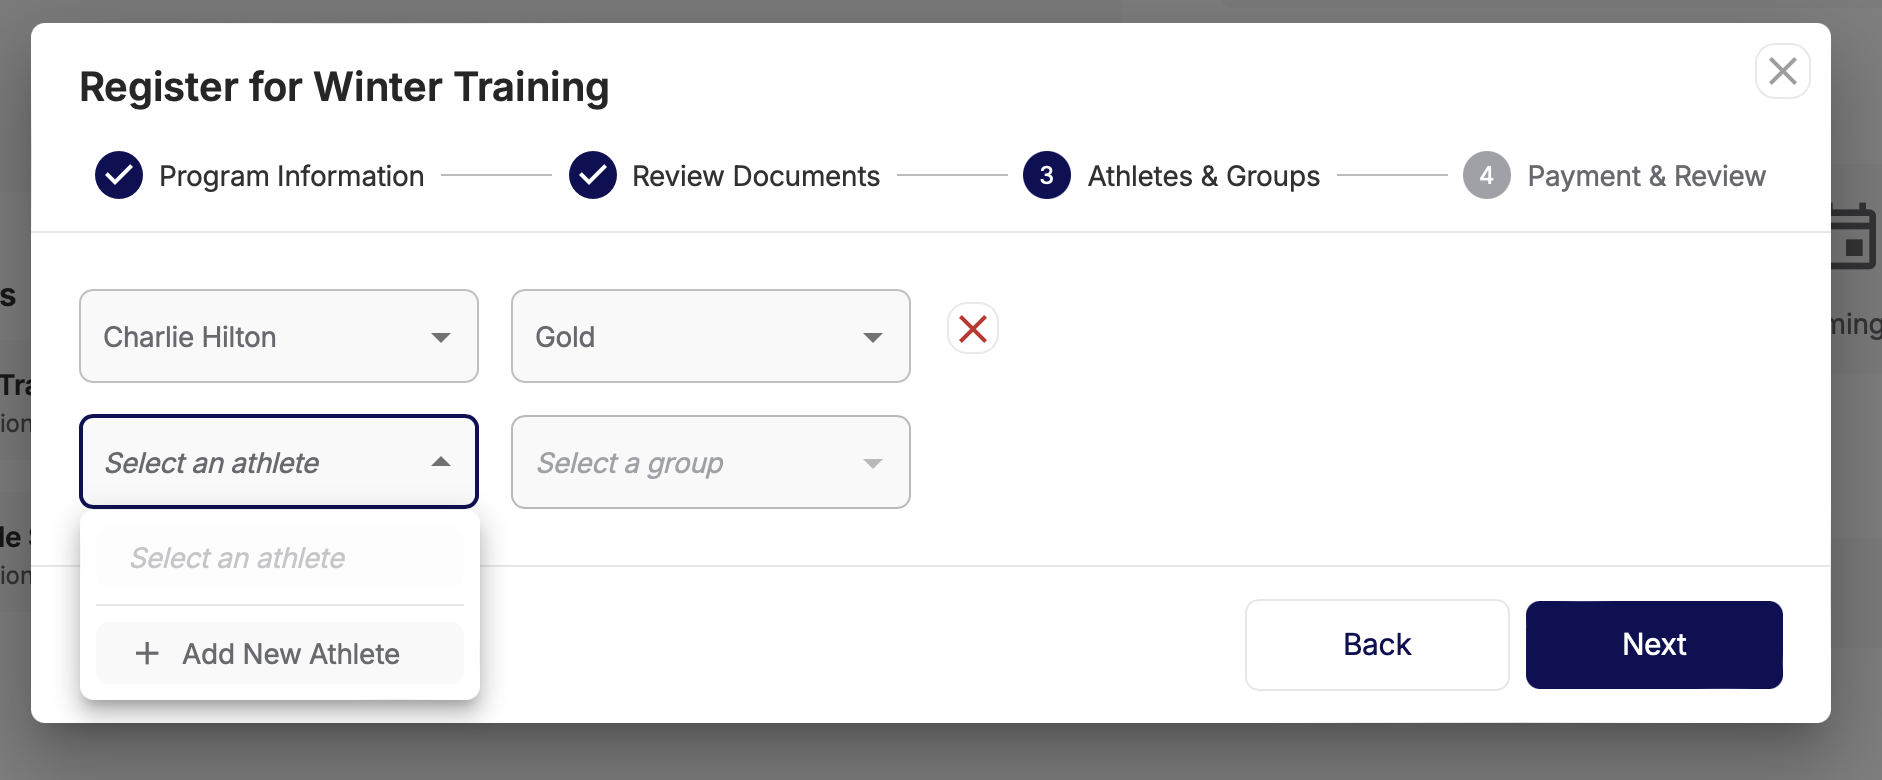Collapse the open Select an athlete dropdown
1882x780 pixels.
[279, 462]
